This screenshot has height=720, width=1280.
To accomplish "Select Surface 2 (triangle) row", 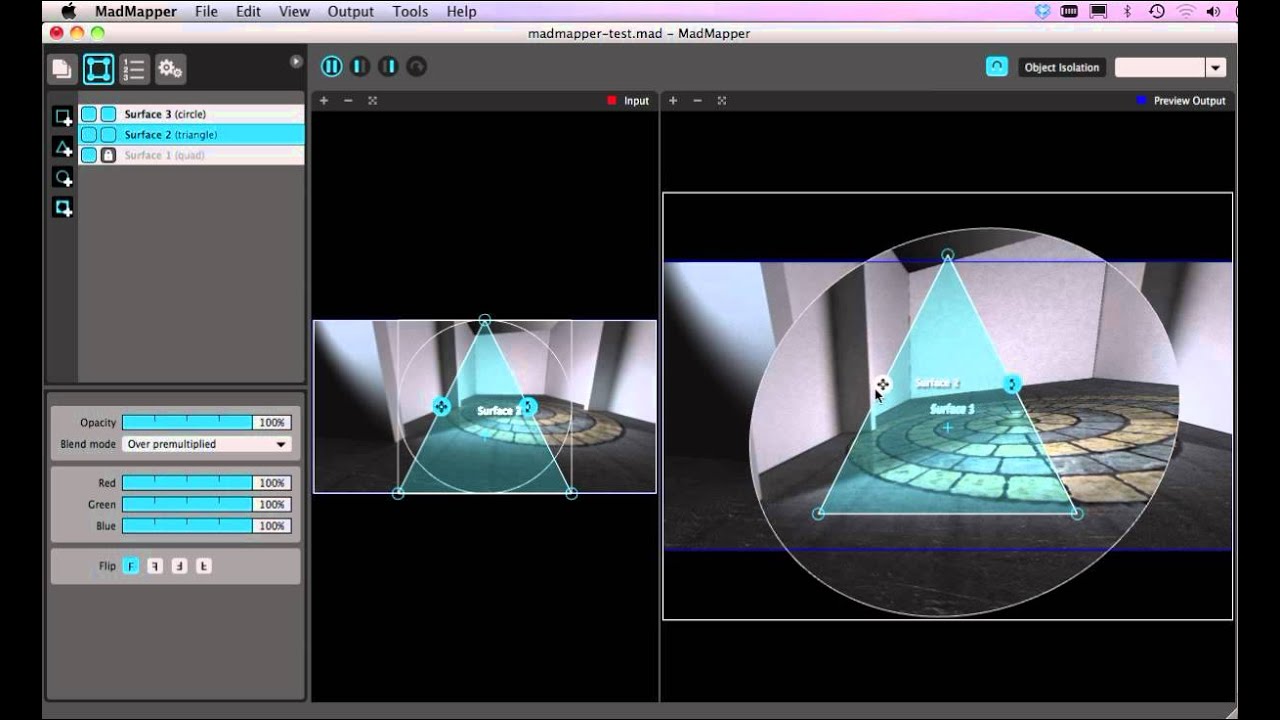I will (192, 134).
